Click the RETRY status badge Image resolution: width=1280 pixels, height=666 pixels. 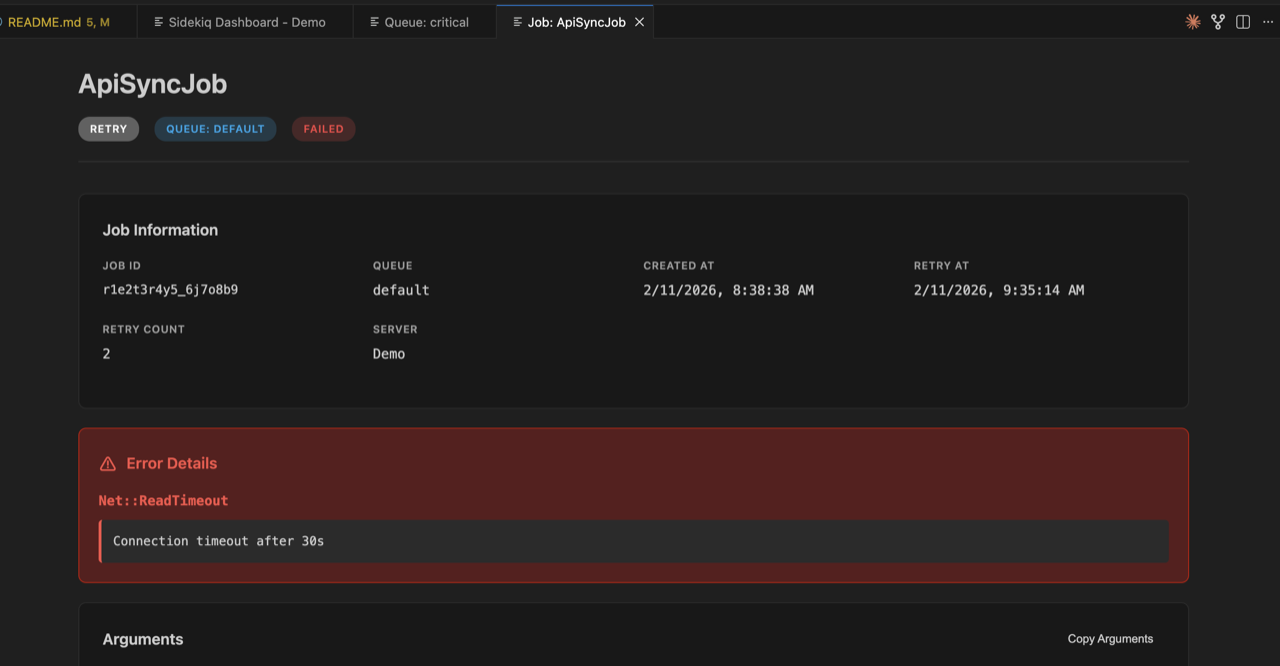108,128
